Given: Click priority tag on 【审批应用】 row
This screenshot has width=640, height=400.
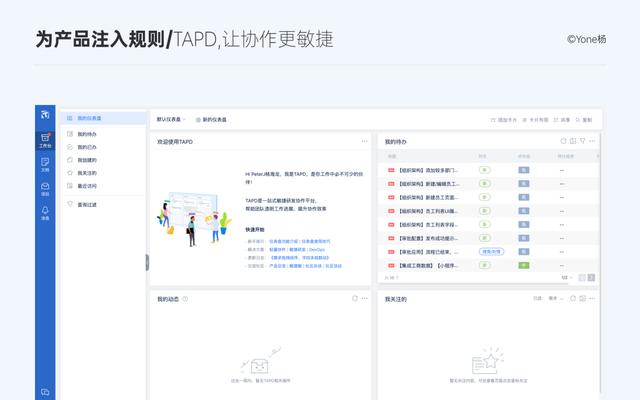Looking at the screenshot, I should coord(524,252).
